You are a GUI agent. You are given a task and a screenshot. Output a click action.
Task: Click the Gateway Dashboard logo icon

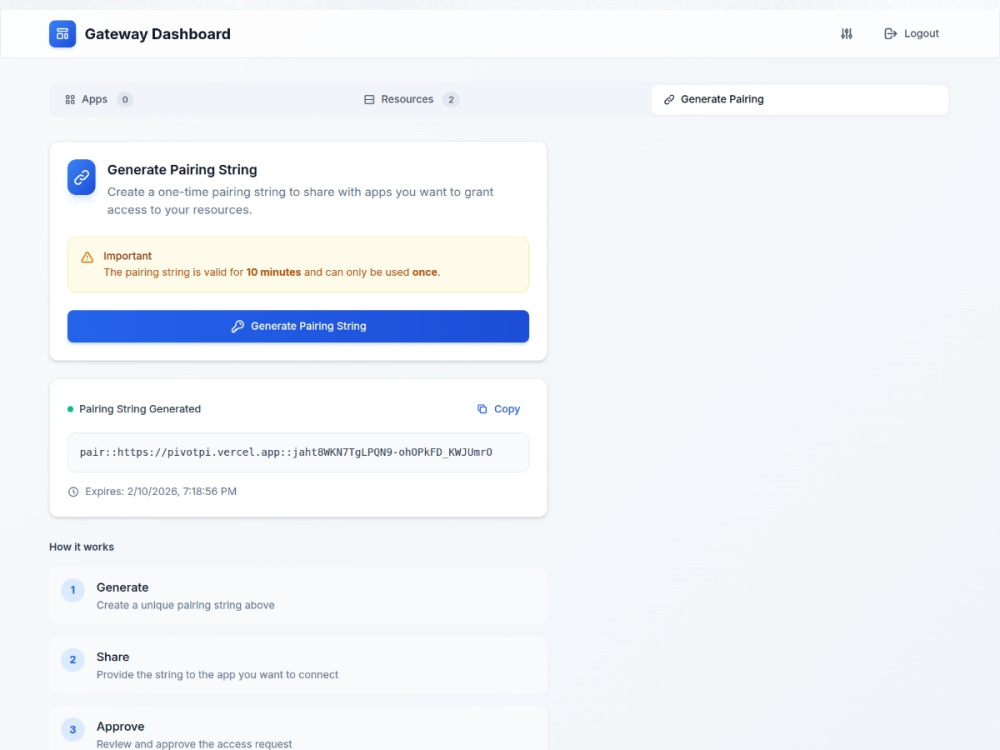point(62,34)
